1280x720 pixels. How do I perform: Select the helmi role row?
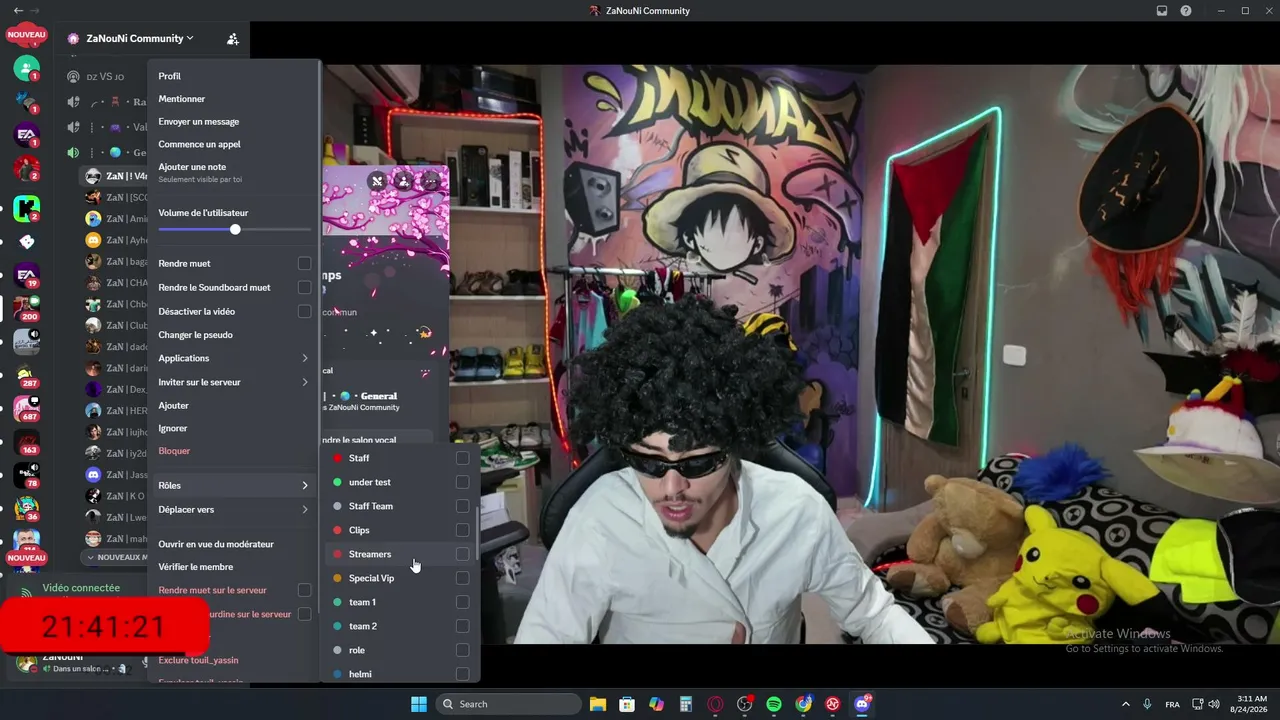click(401, 674)
